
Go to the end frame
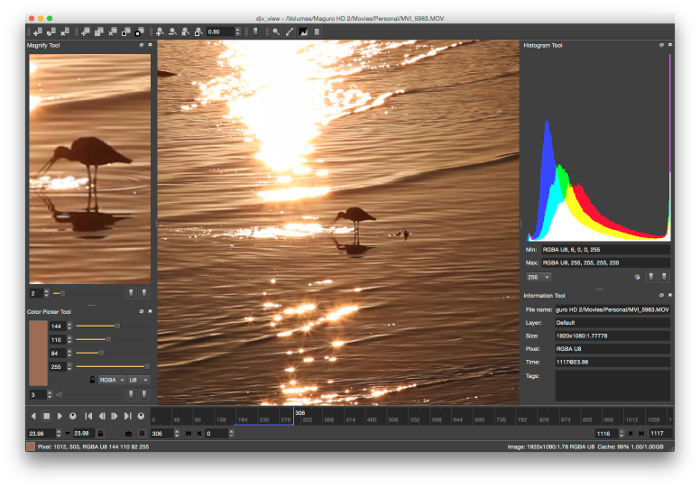click(128, 416)
